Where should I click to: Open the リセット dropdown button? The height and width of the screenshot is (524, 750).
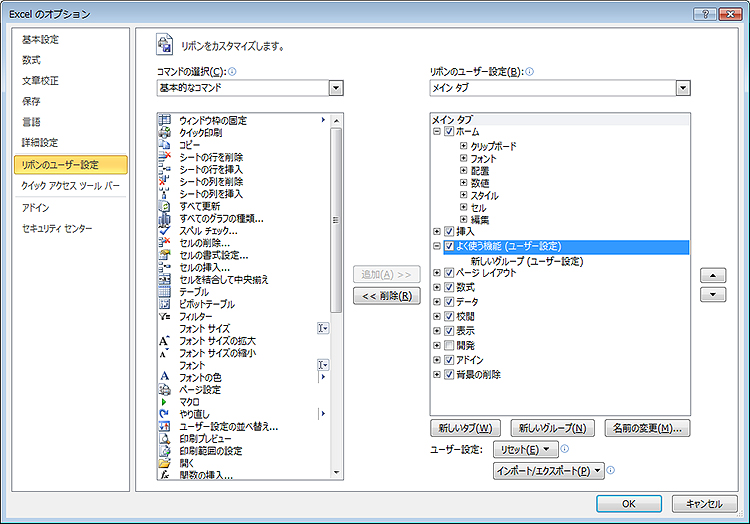tap(526, 449)
